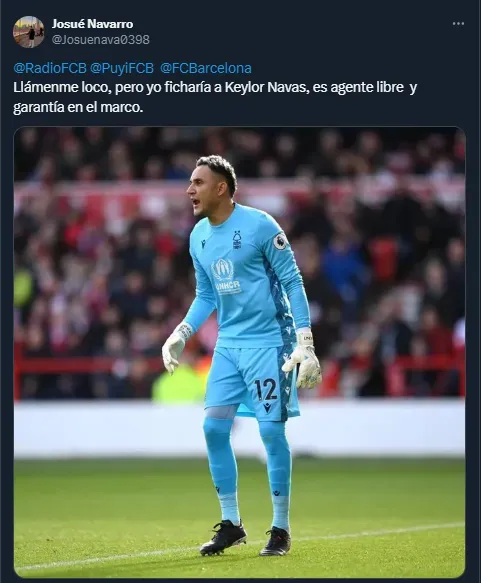Open the @FCBarcelona mention
Image resolution: width=481 pixels, height=583 pixels.
[206, 68]
